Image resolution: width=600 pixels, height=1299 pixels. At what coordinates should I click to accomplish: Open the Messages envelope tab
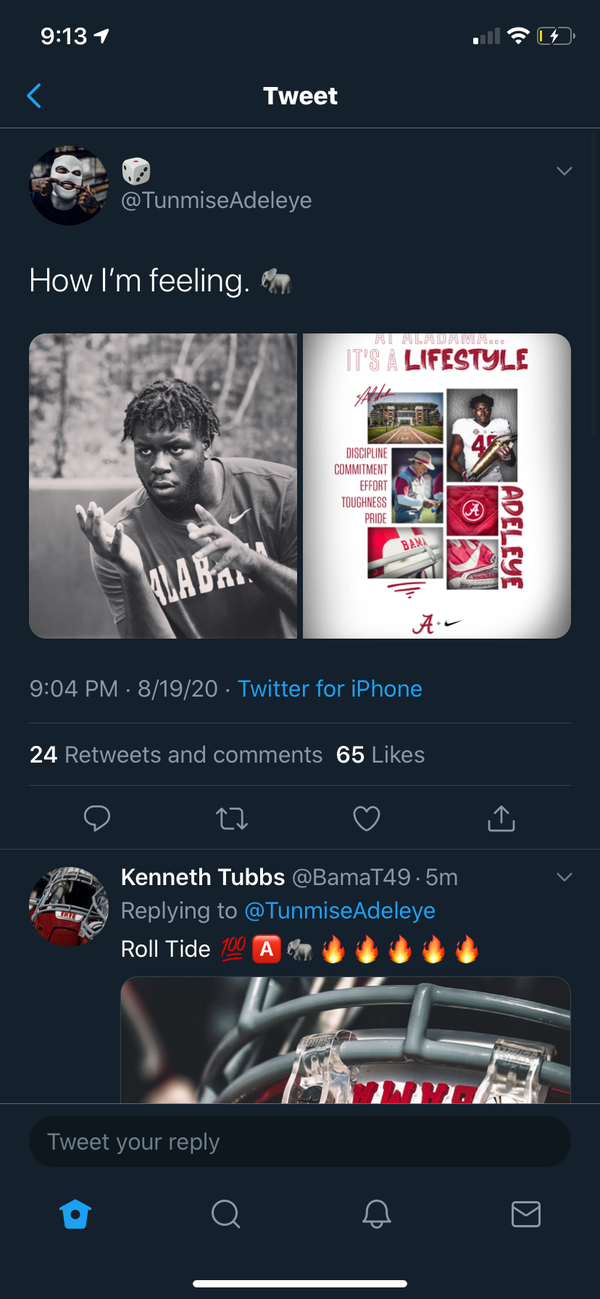(525, 1214)
